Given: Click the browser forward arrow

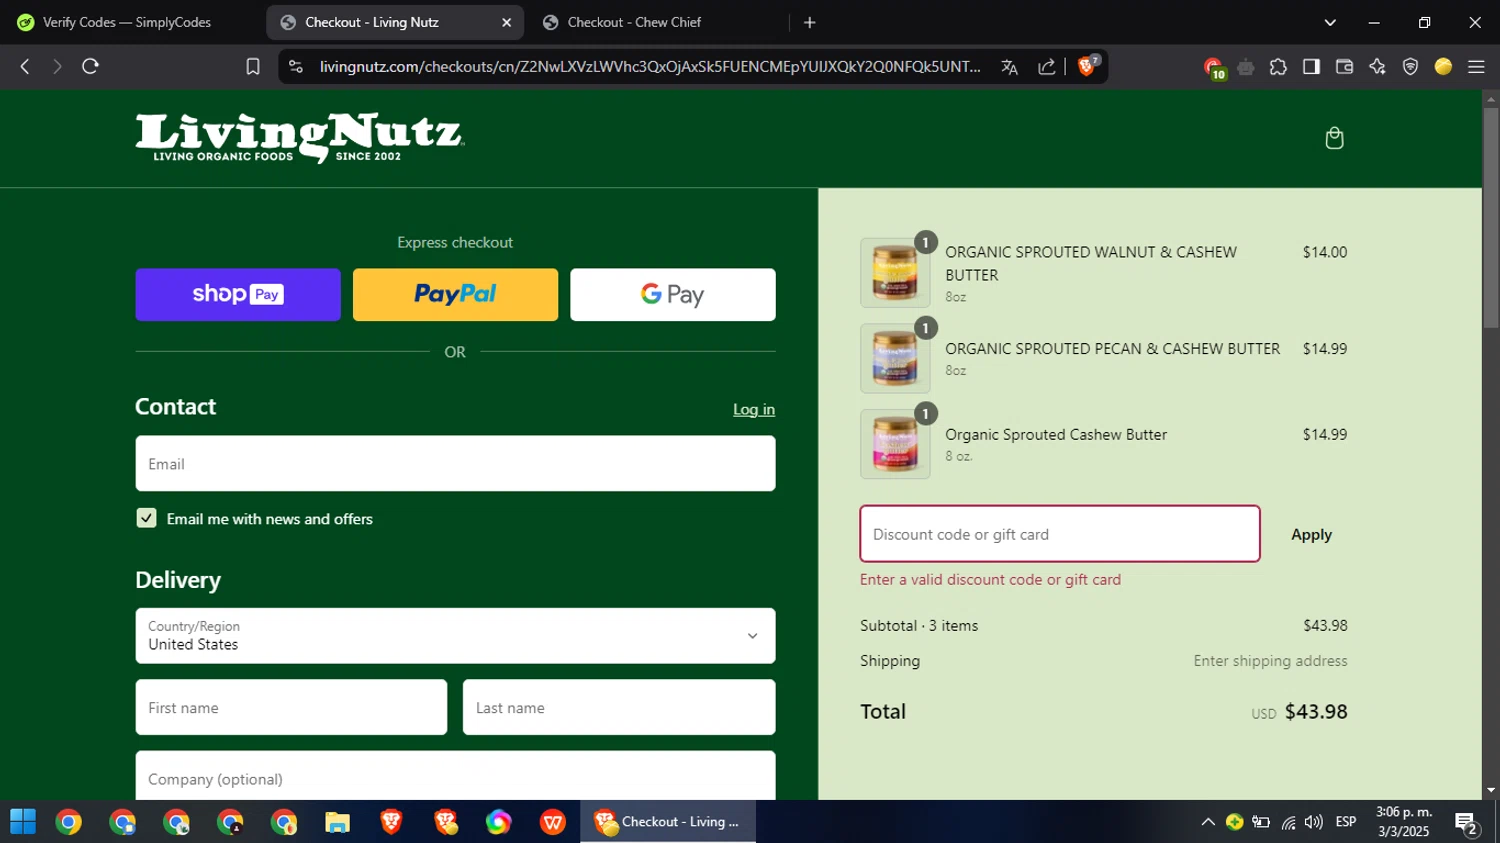Looking at the screenshot, I should tap(57, 66).
